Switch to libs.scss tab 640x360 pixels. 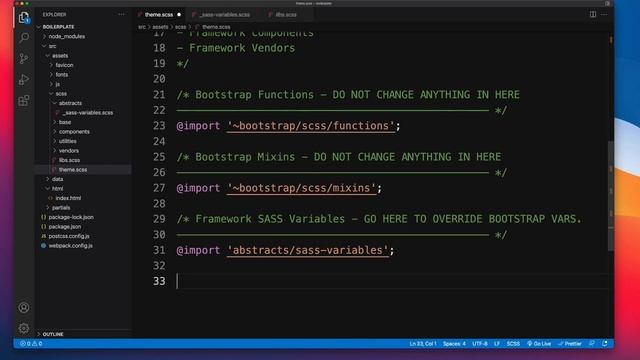(286, 15)
